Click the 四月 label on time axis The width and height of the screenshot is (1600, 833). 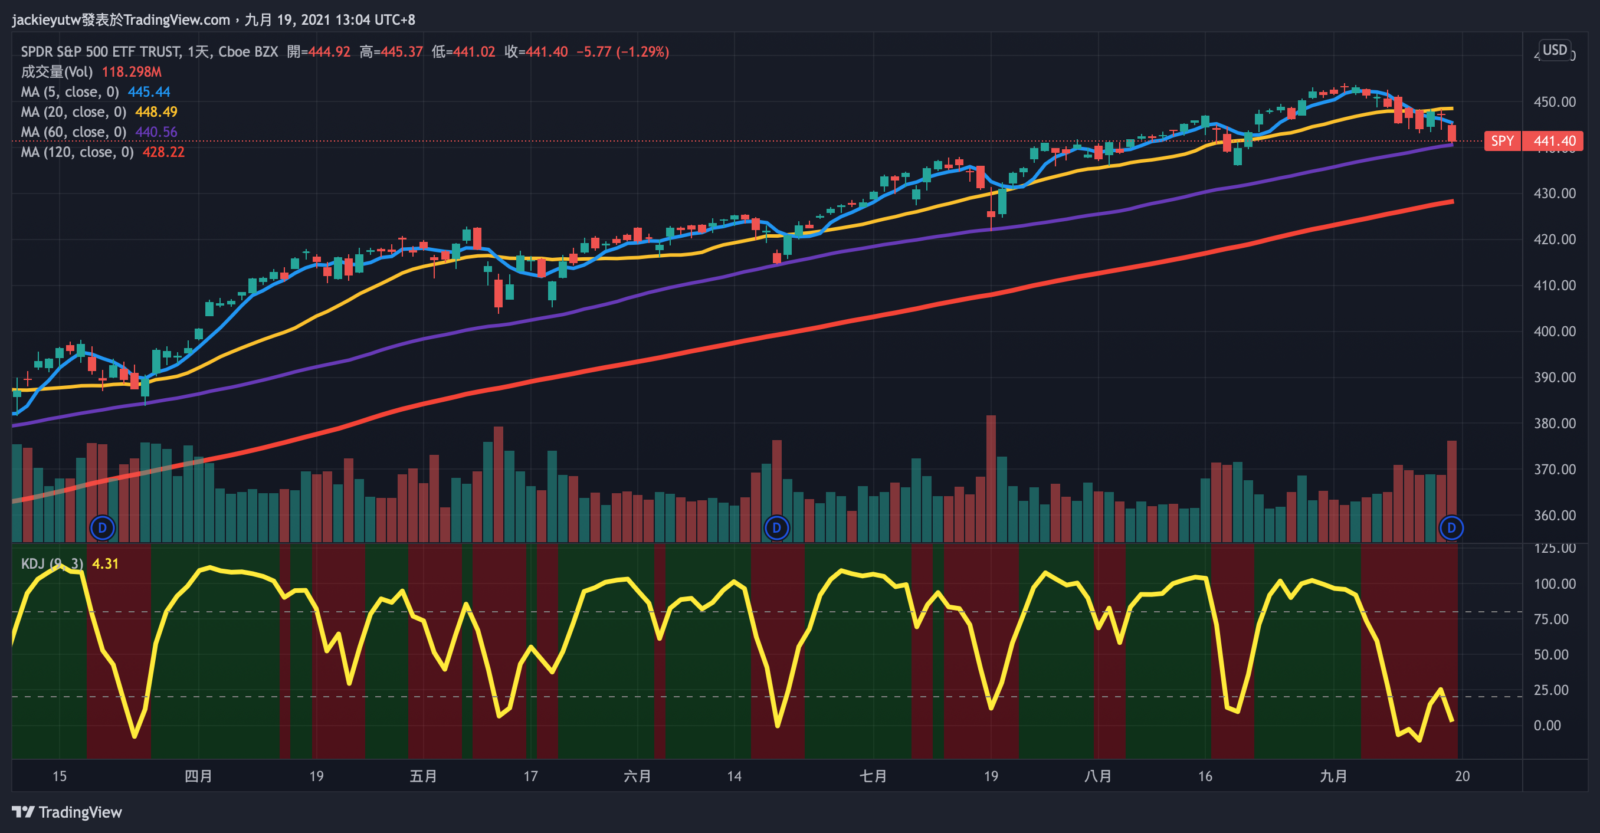tap(198, 776)
